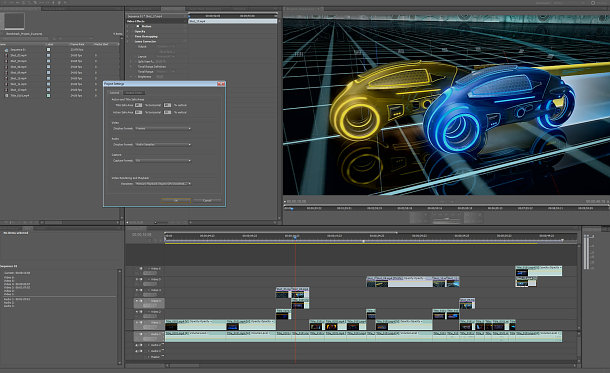Select first clip on Video 1 track
Screen dimensions: 610x373
(196, 325)
